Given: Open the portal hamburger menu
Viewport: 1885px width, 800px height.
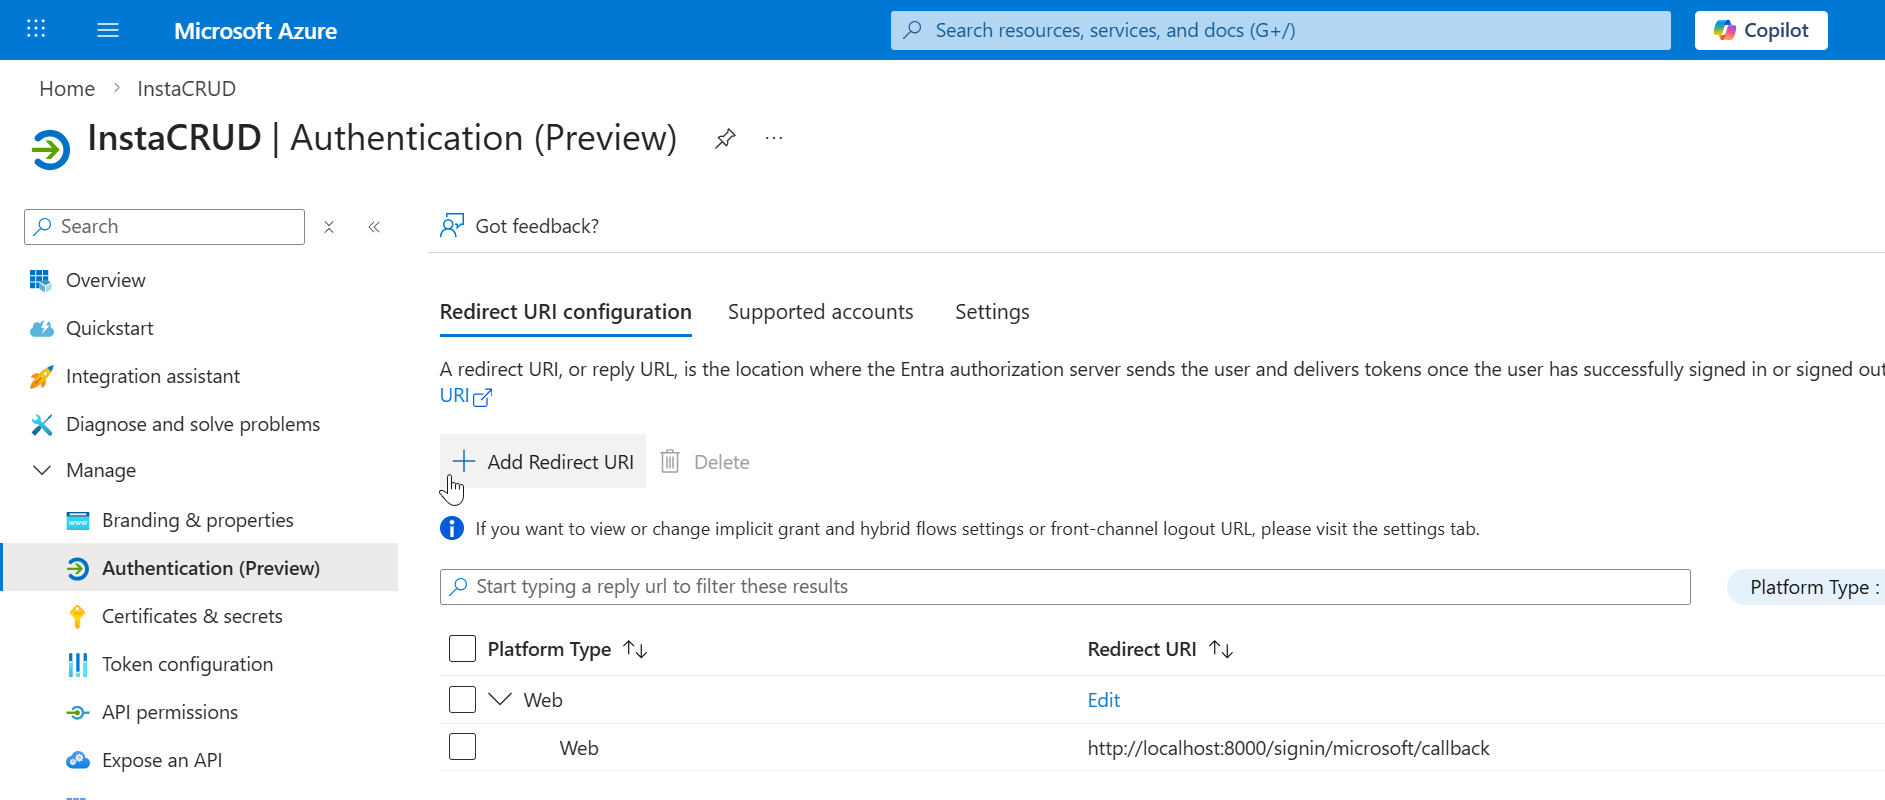Looking at the screenshot, I should point(108,30).
